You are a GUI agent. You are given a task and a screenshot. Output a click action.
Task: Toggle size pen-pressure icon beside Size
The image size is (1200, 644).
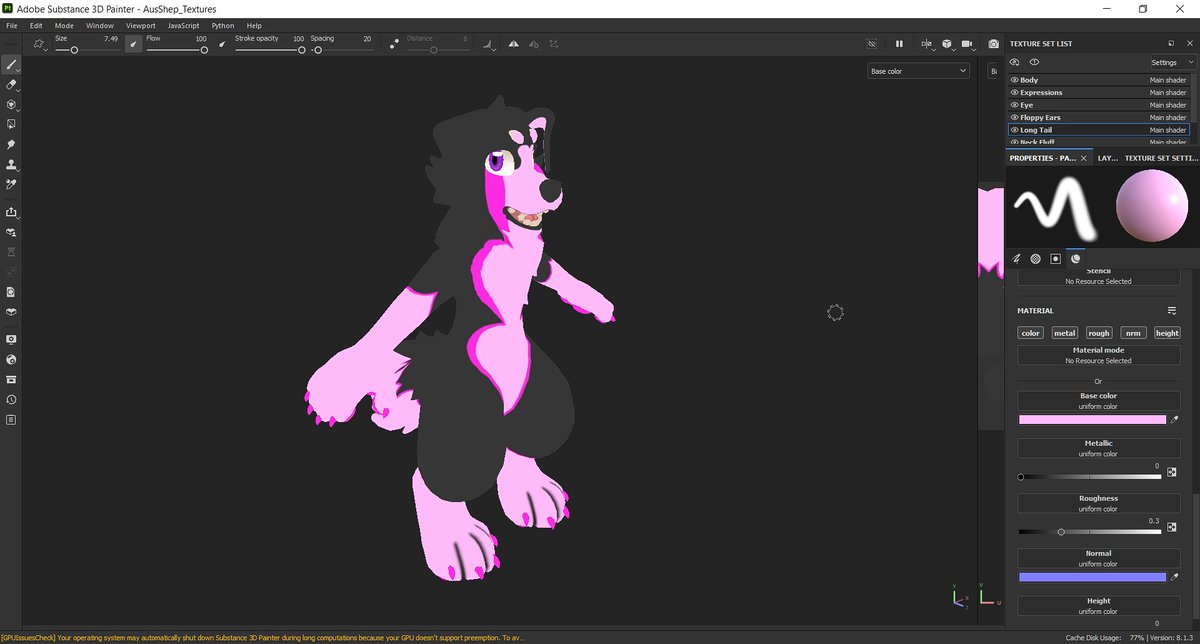click(x=133, y=44)
